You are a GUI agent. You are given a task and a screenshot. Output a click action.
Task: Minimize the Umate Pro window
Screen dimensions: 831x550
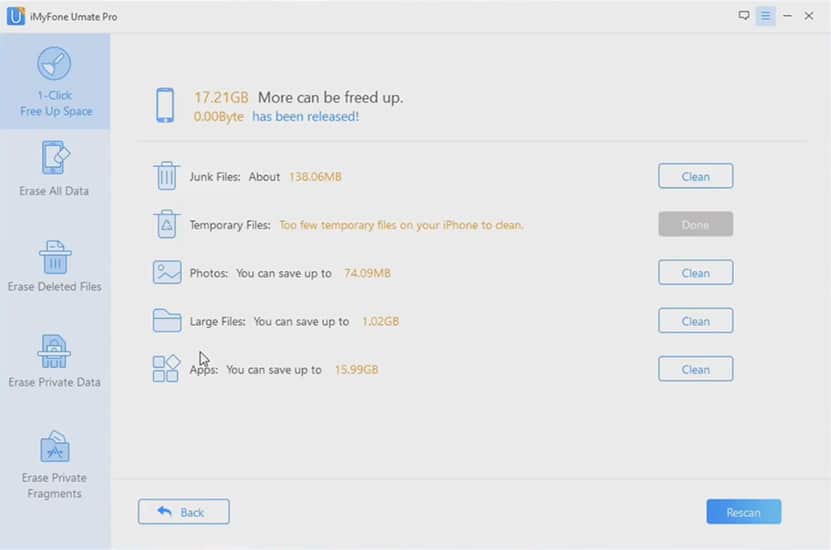pos(788,16)
